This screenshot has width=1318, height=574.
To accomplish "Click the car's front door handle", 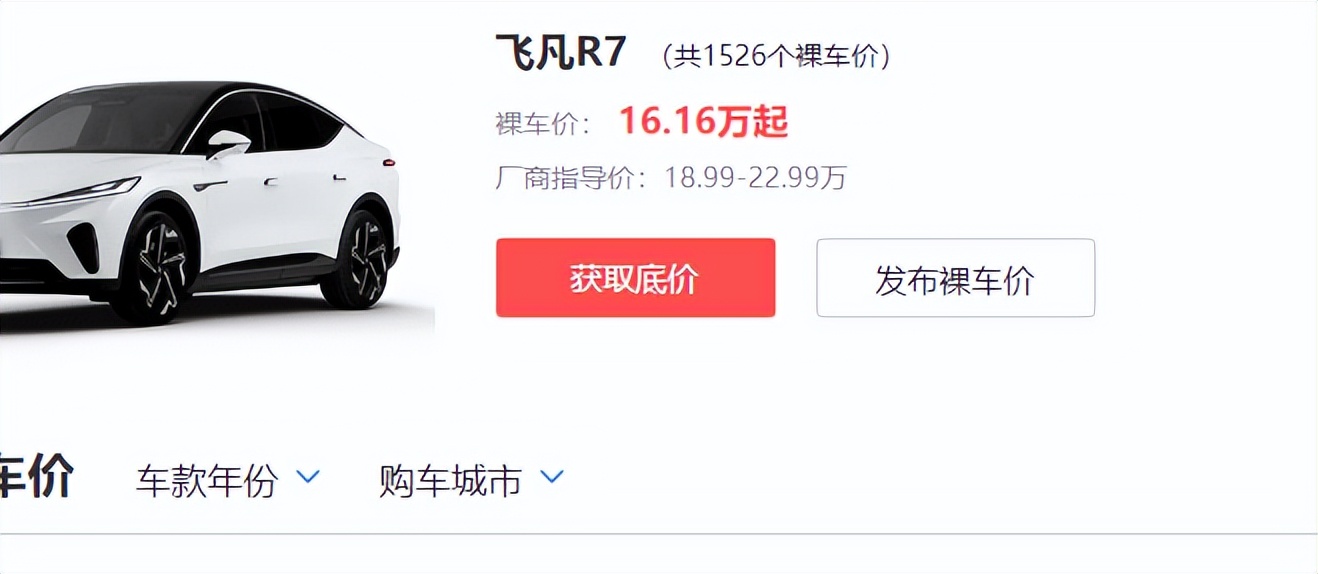I will pos(271,182).
